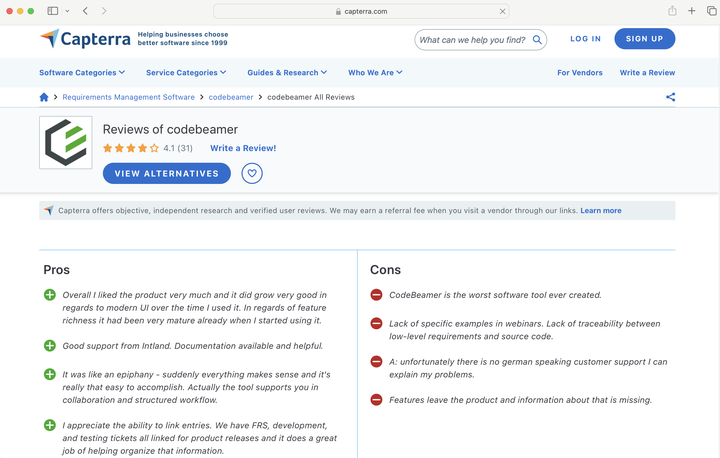720x458 pixels.
Task: Click the Reviews of codebeamer heading
Action: (x=170, y=130)
